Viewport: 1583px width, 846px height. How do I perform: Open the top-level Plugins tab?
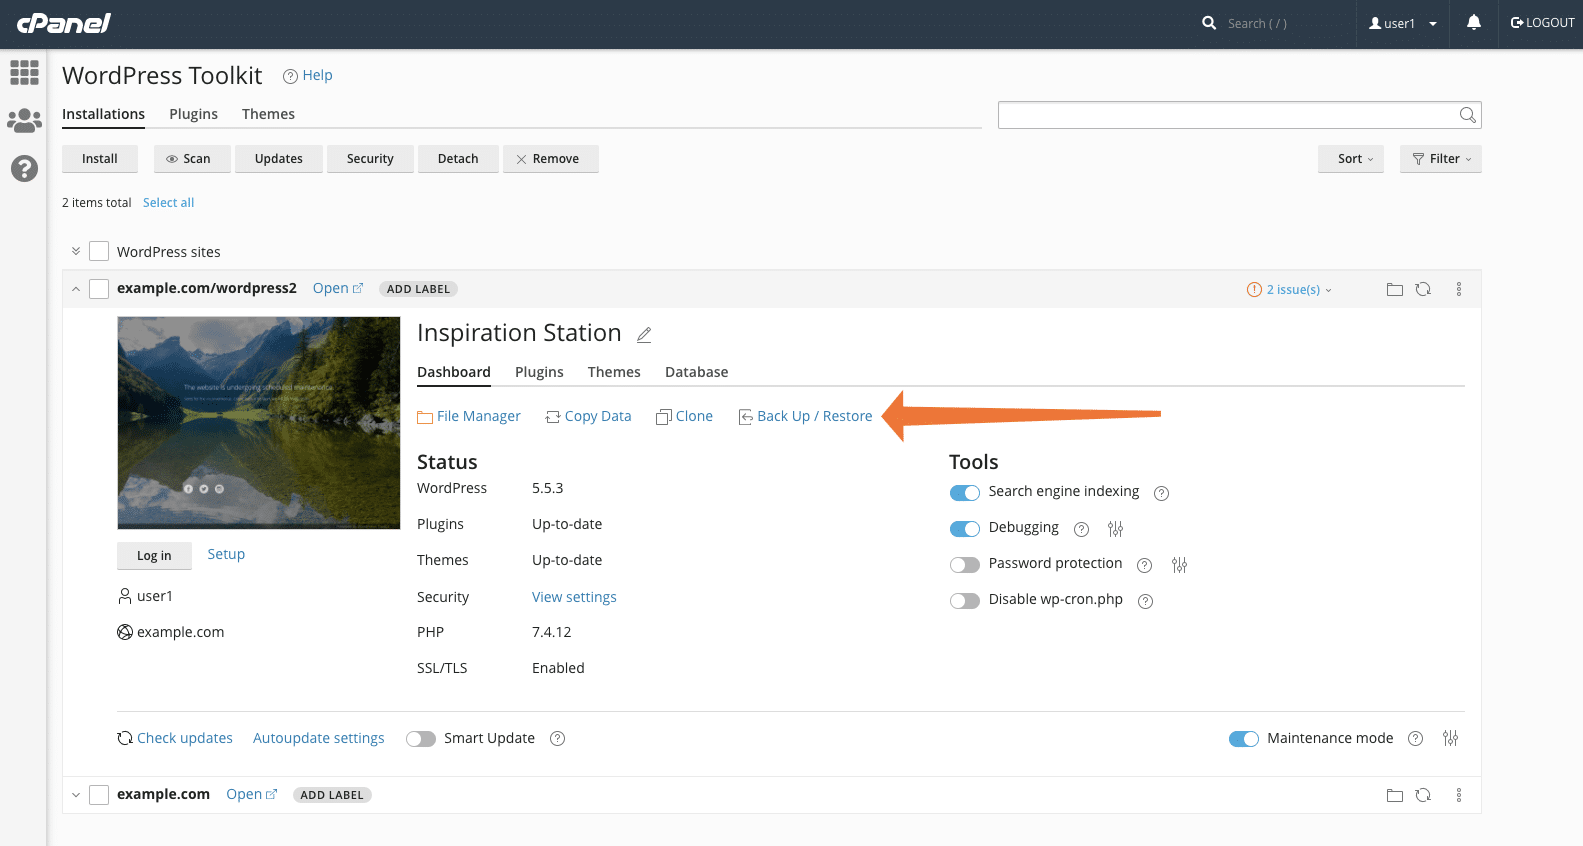point(193,114)
